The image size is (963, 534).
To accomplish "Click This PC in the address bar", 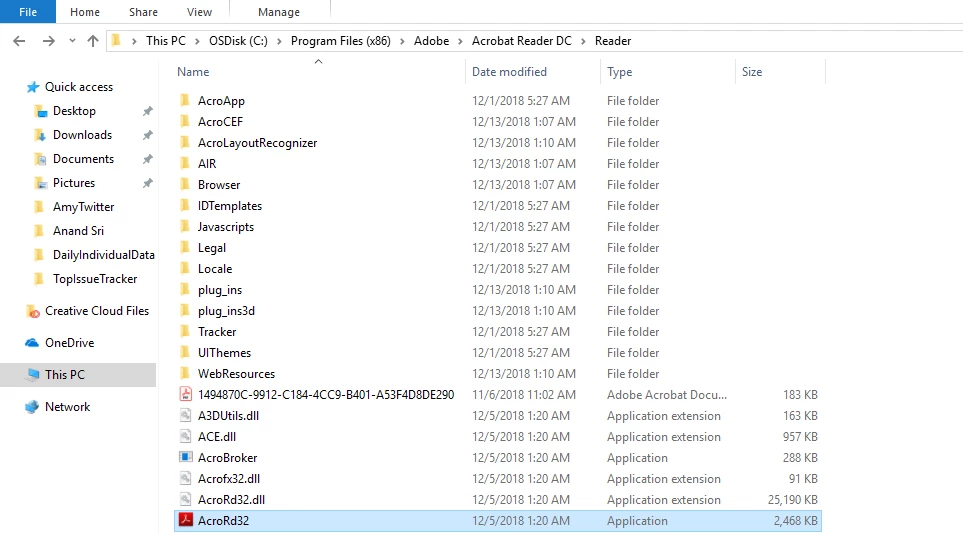I will click(165, 41).
